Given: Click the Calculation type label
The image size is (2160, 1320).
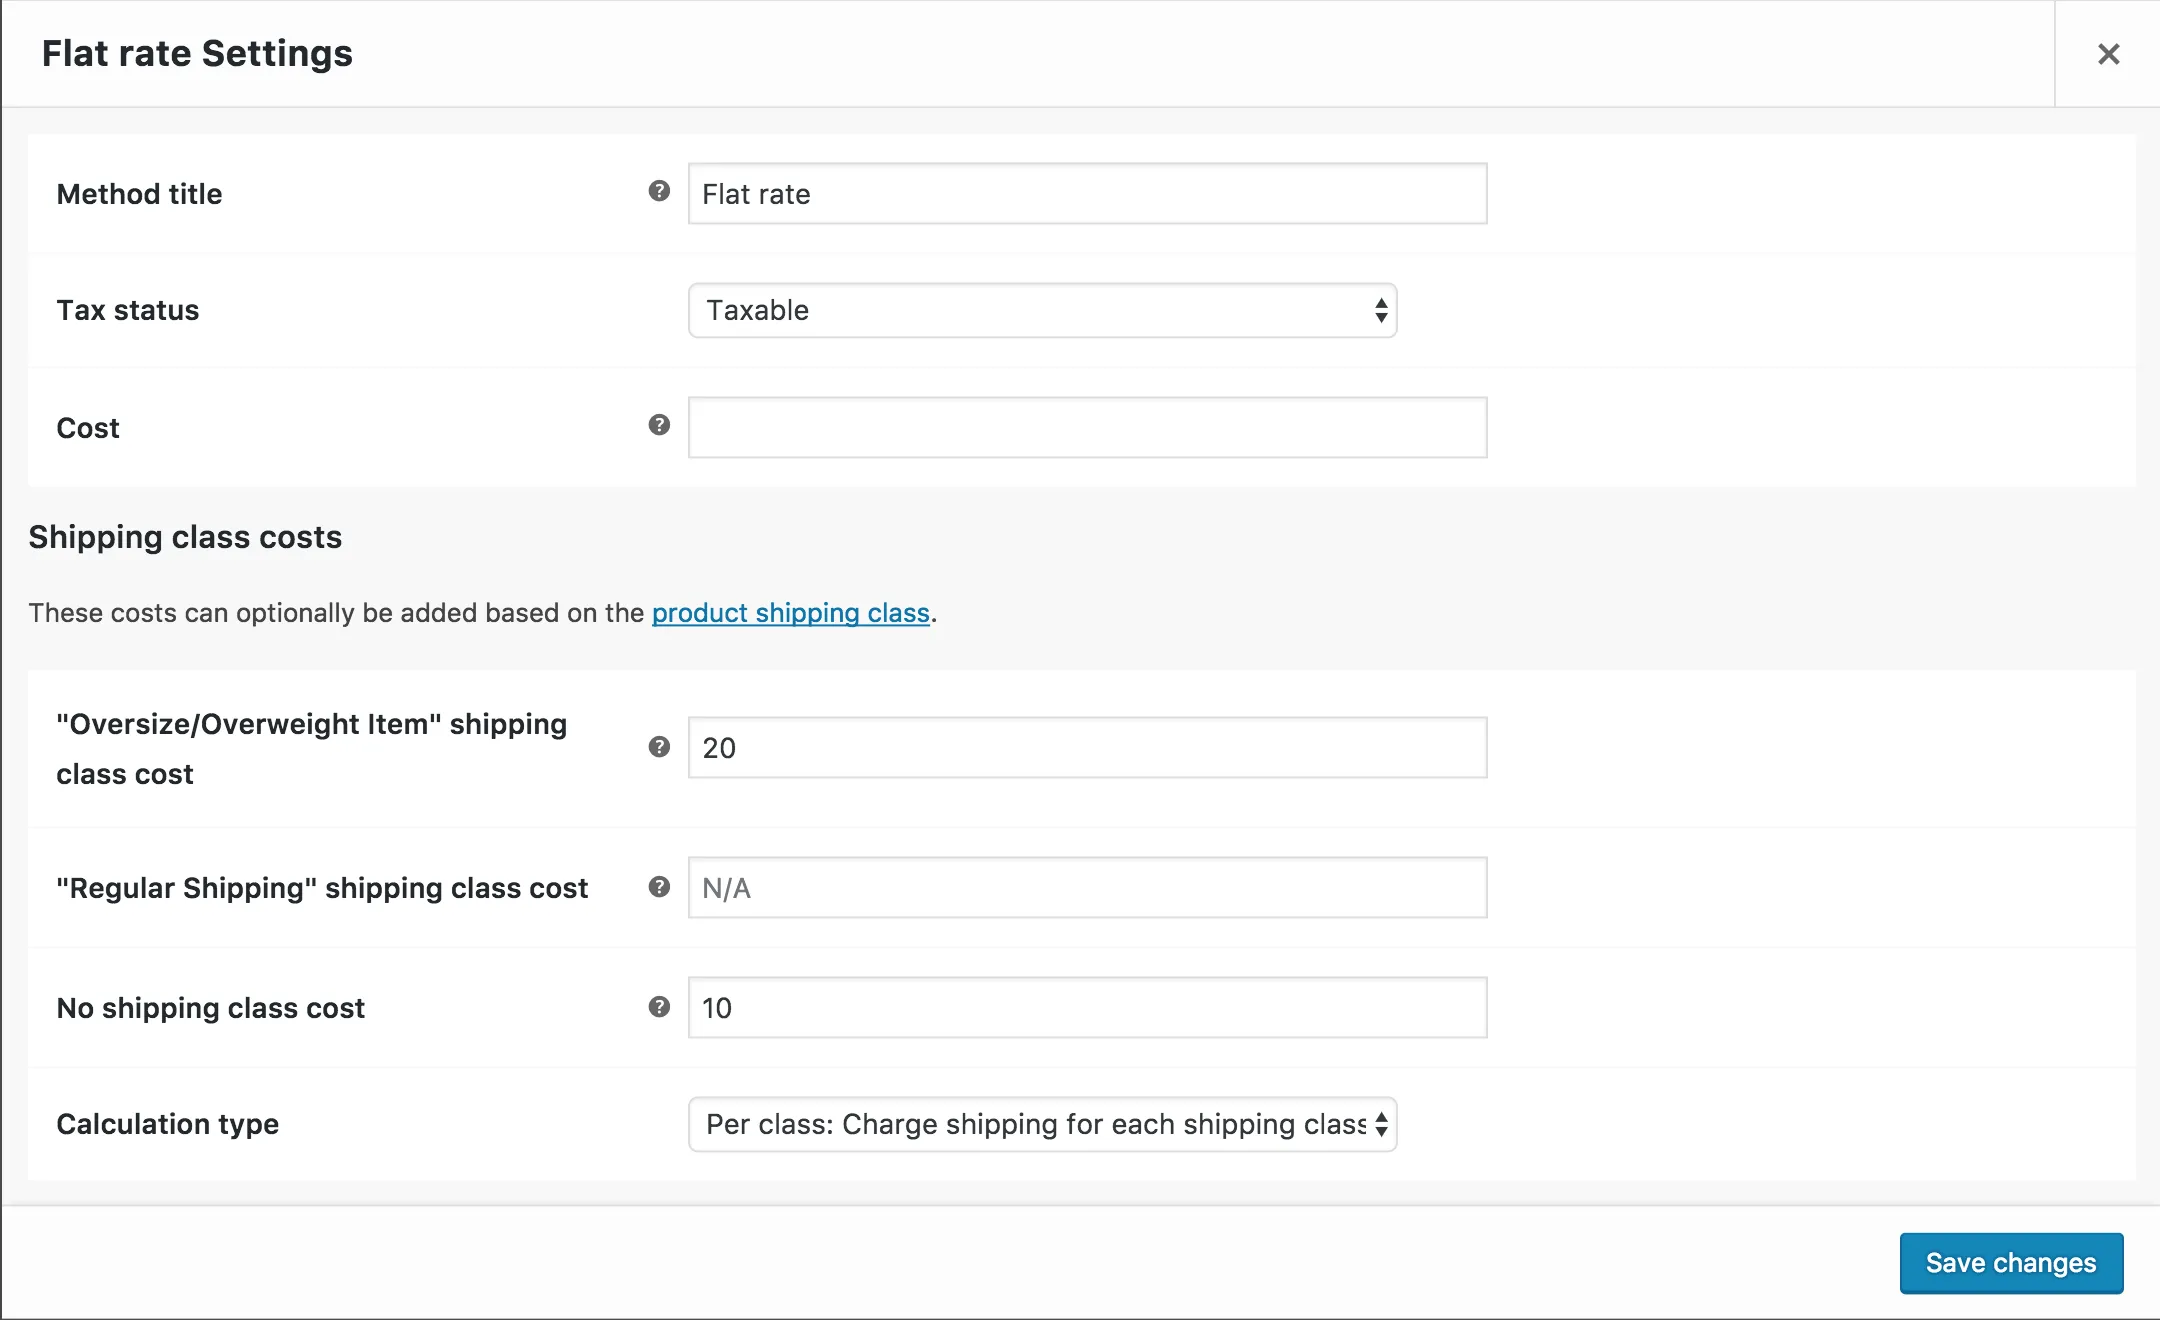Looking at the screenshot, I should click(167, 1125).
